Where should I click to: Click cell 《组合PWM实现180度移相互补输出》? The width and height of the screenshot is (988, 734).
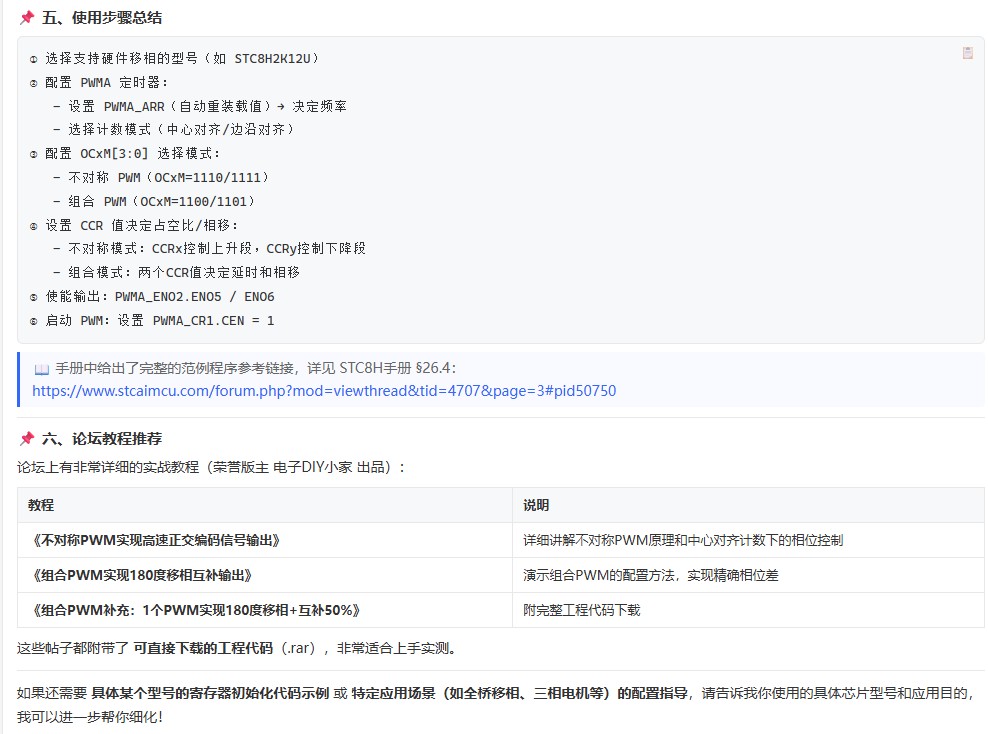[x=265, y=575]
